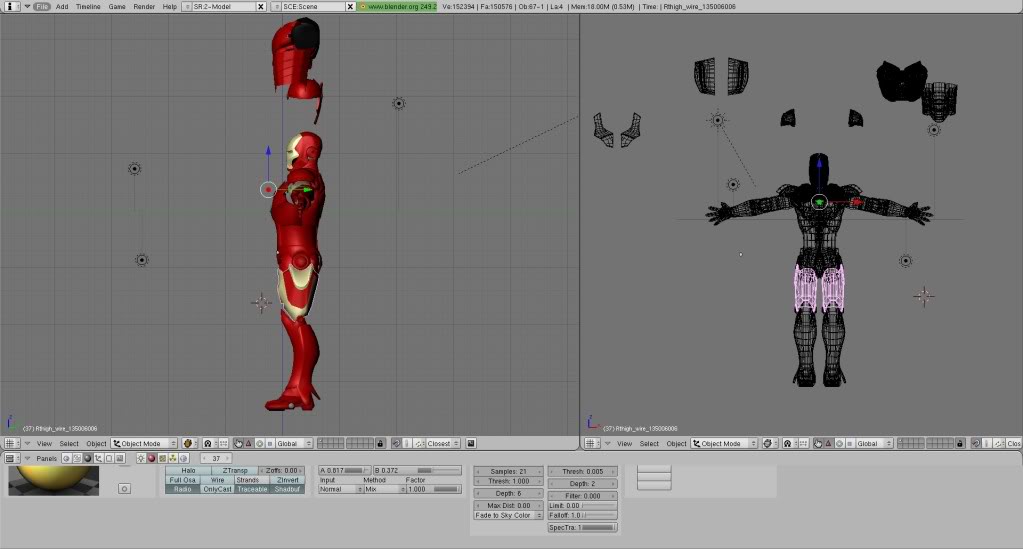Screen dimensions: 1023x549
Task: Click right viewport window type grid icon
Action: (x=590, y=443)
